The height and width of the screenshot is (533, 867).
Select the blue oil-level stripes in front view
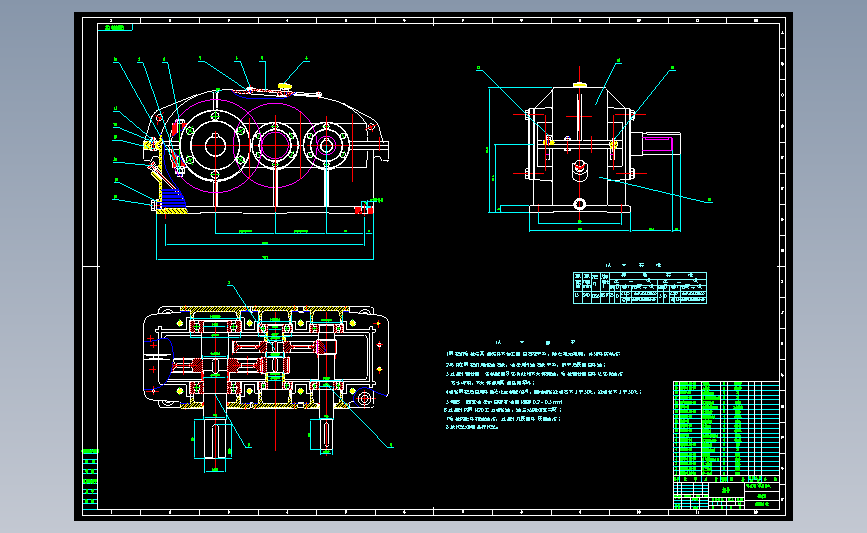pyautogui.click(x=173, y=198)
